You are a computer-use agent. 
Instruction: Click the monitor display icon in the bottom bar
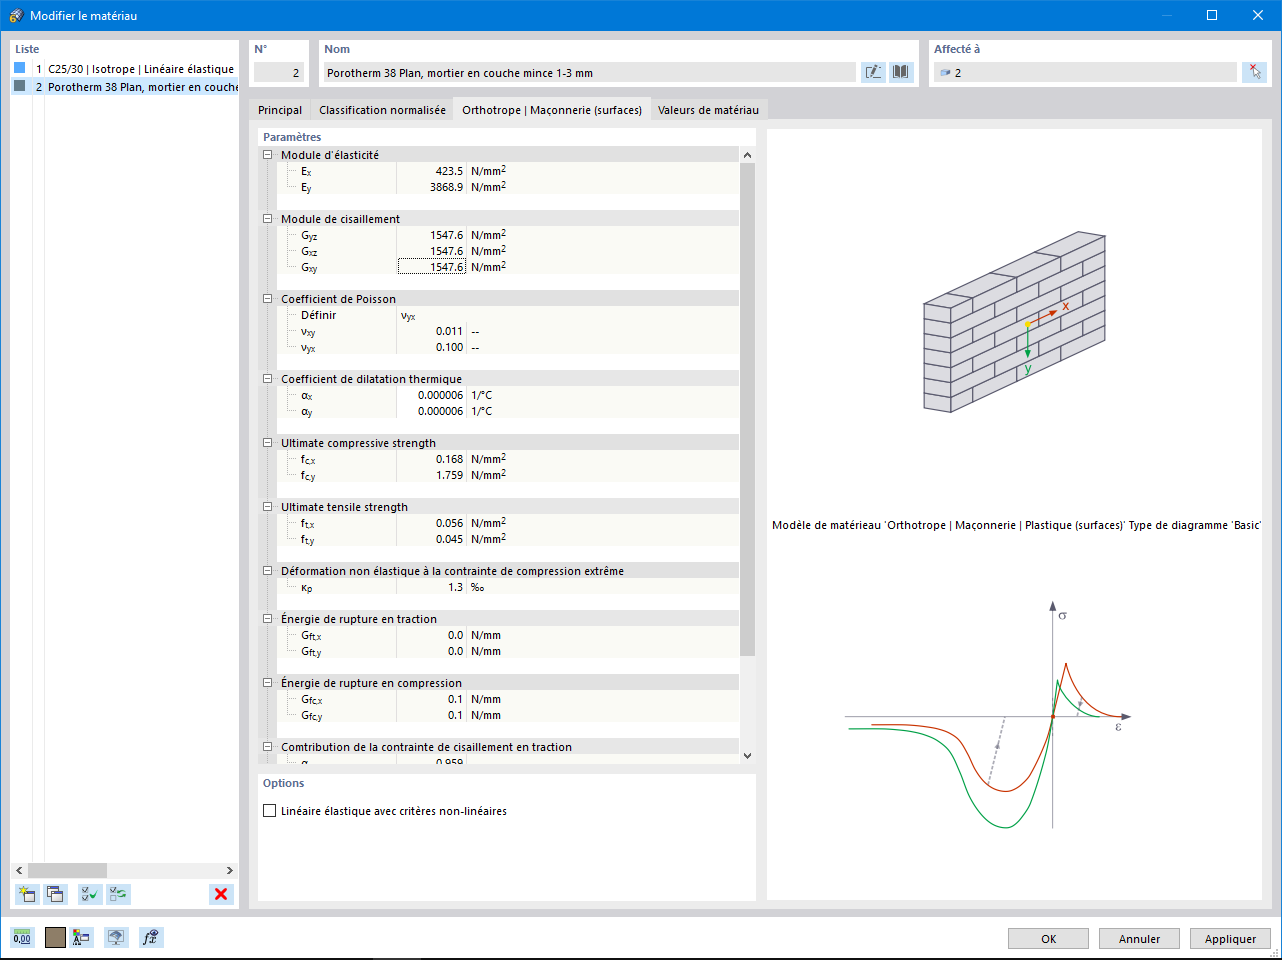[117, 937]
